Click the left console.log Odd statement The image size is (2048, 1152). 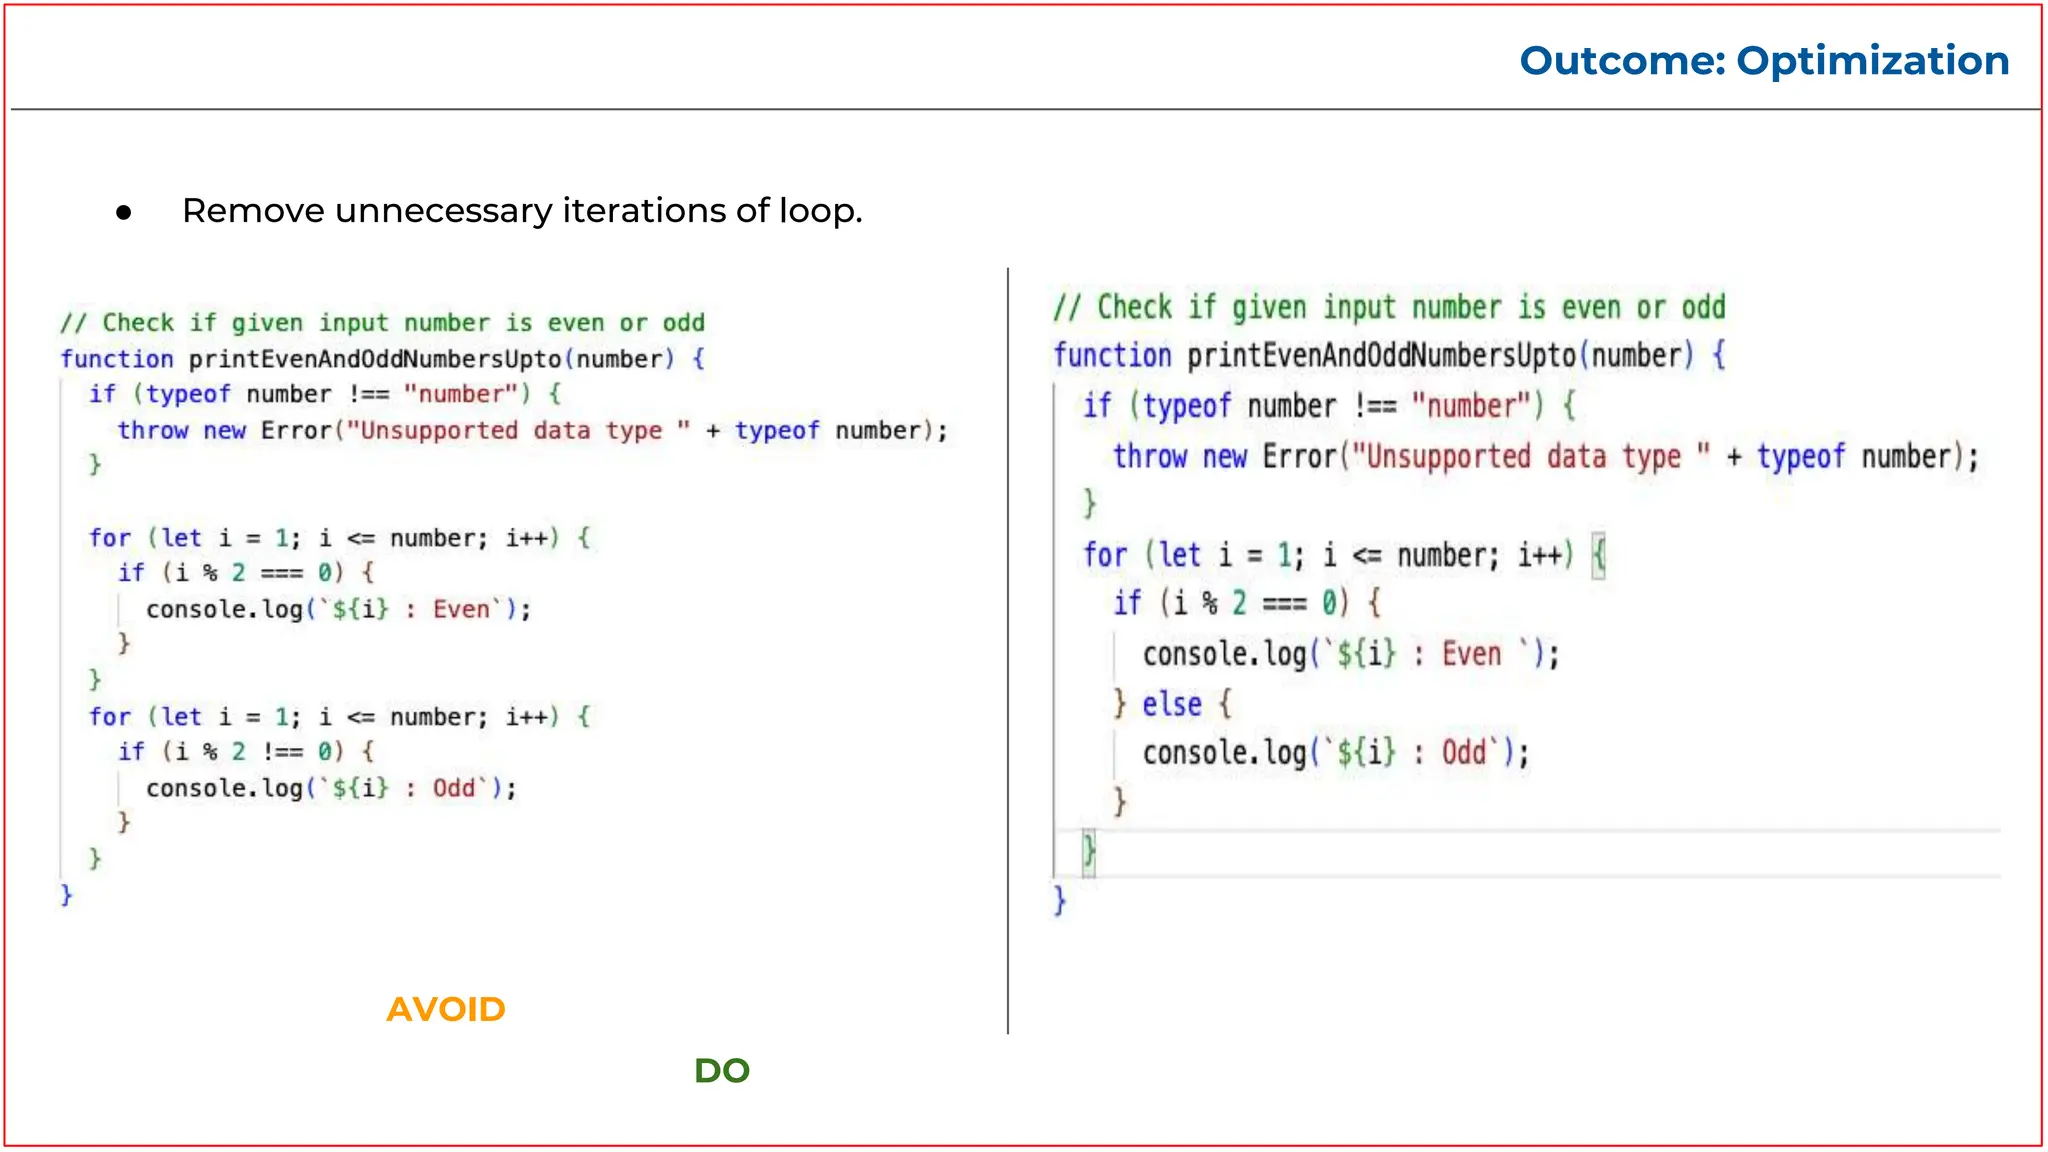[x=332, y=788]
